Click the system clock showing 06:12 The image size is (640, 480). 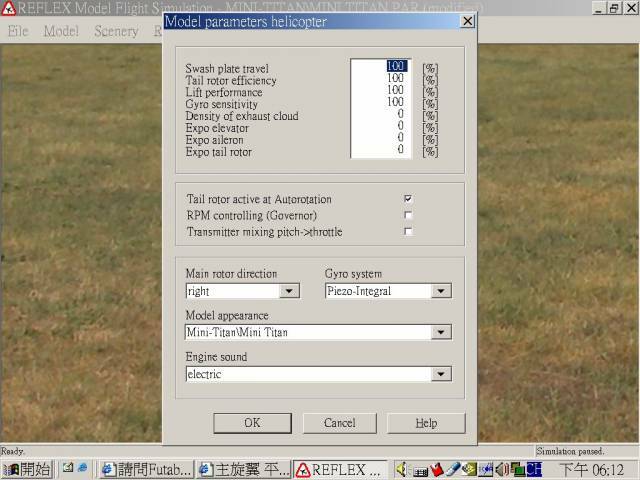click(591, 470)
